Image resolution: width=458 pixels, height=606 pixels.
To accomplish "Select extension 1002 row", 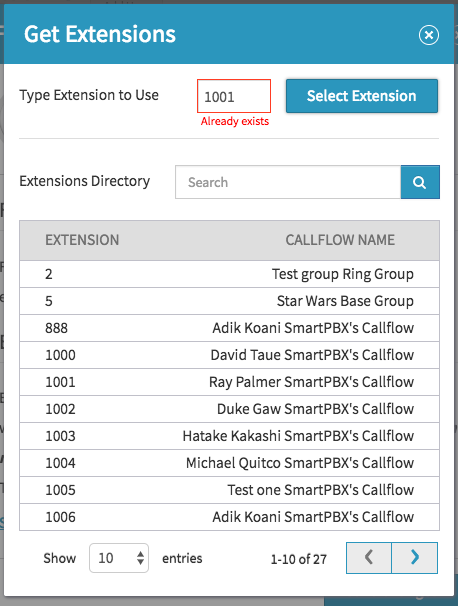I will coord(230,409).
